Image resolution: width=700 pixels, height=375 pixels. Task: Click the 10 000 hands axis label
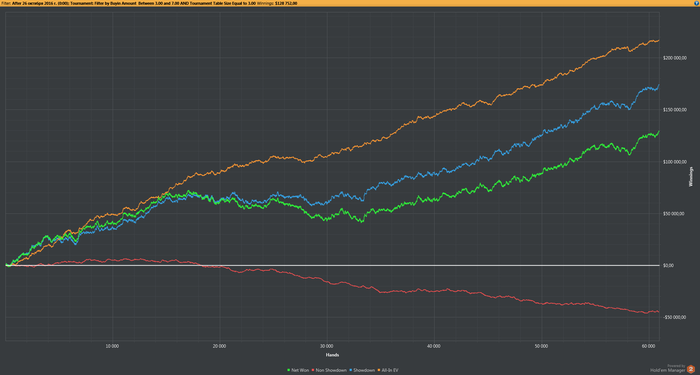[x=112, y=346]
